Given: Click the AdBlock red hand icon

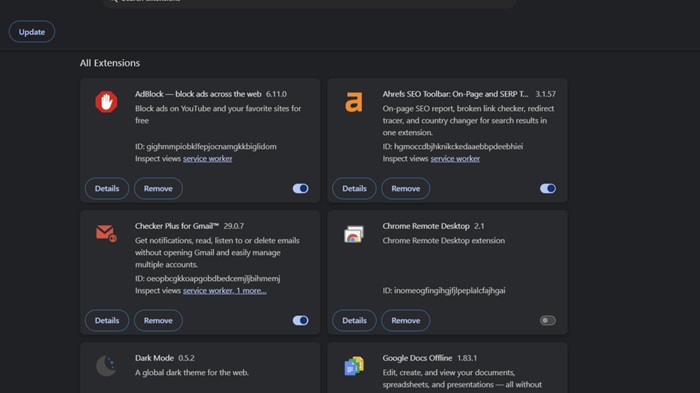Looking at the screenshot, I should 106,102.
